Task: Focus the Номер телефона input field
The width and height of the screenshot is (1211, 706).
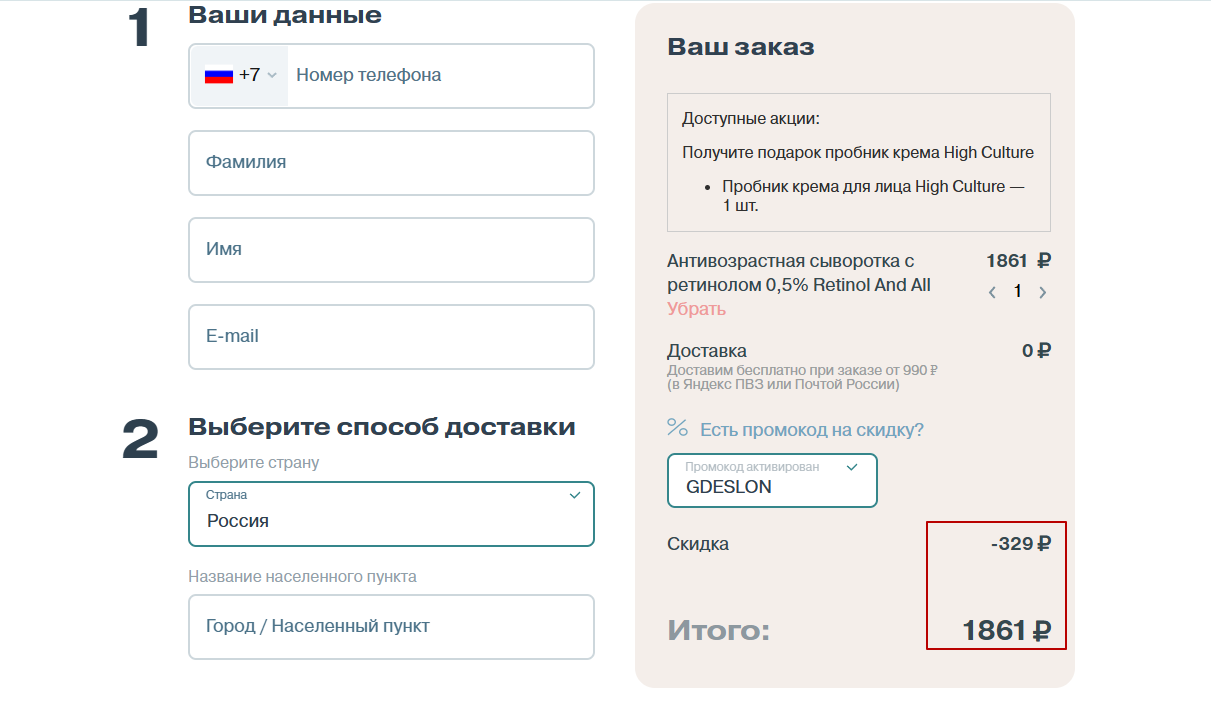Action: click(440, 75)
